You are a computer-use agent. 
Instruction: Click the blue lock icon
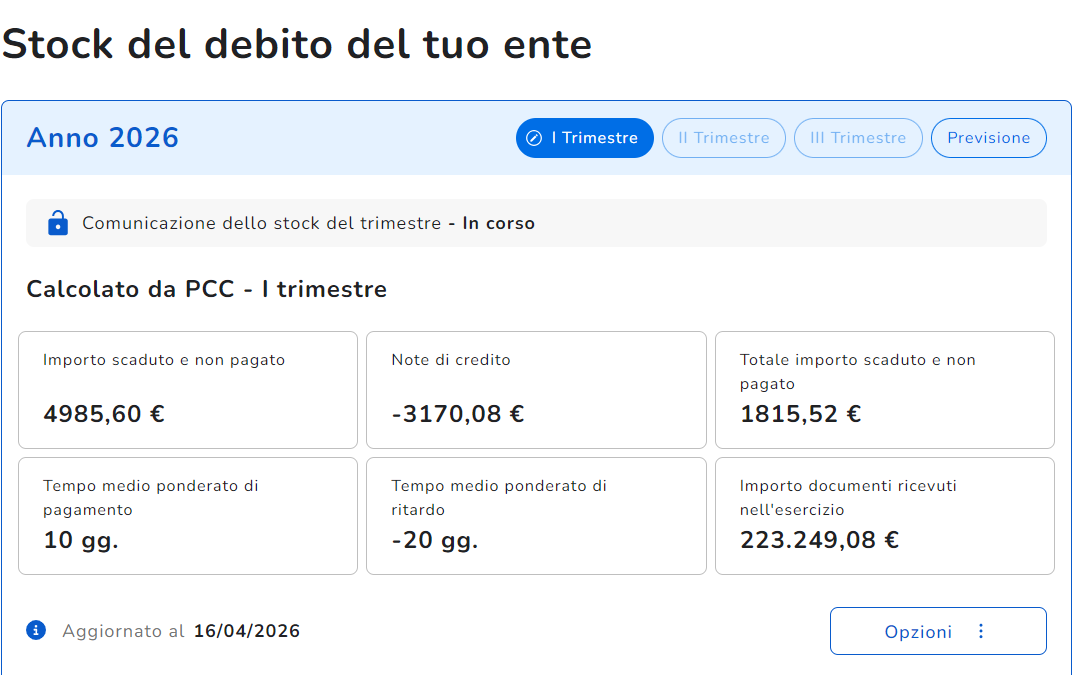[x=58, y=223]
